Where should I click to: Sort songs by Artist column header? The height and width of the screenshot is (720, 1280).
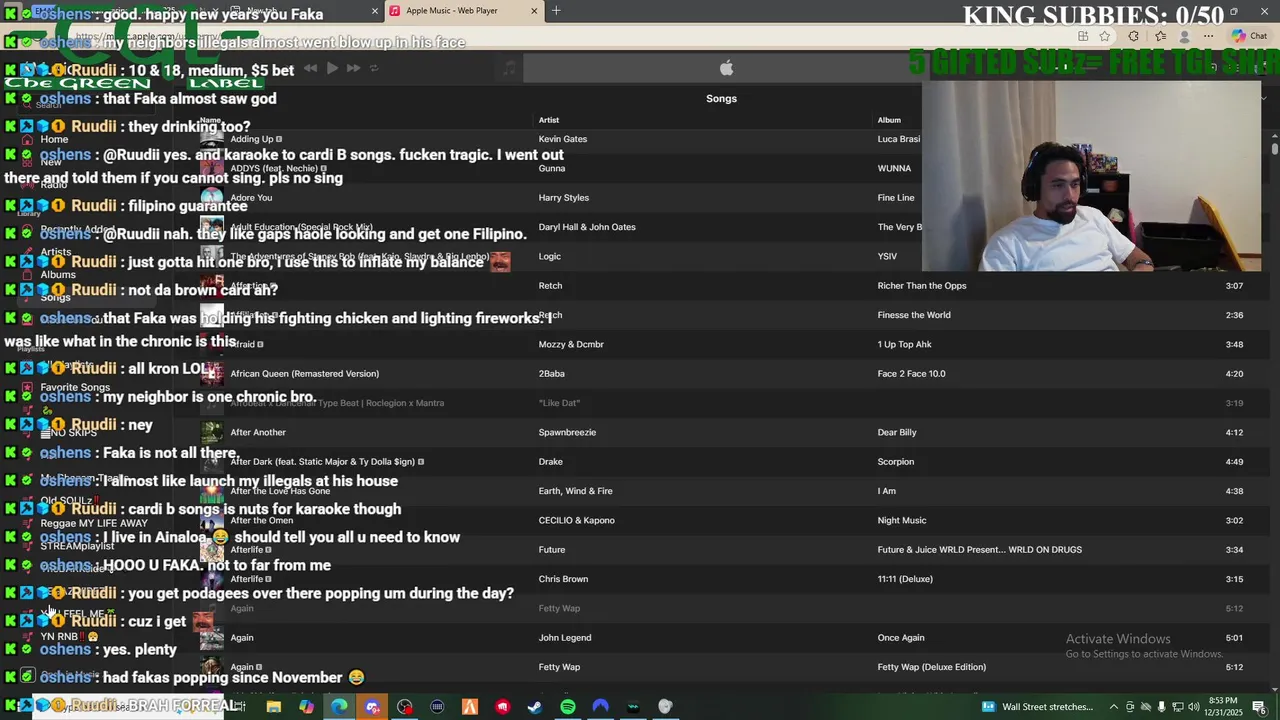(549, 120)
